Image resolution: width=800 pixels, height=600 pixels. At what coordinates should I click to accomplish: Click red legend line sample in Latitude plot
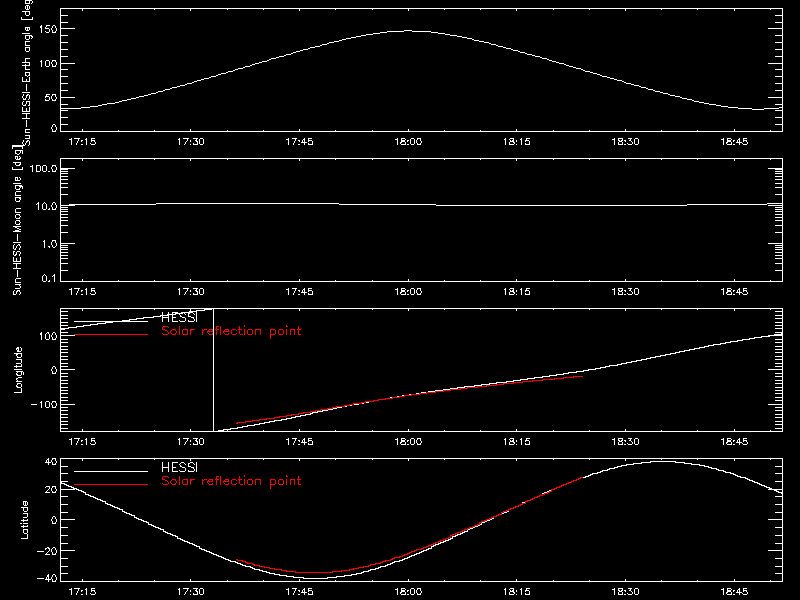tap(111, 484)
